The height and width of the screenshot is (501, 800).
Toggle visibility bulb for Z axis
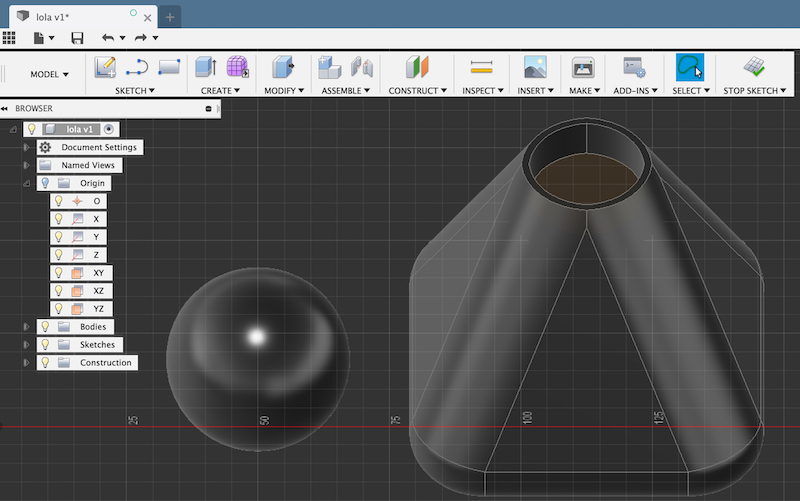tap(59, 255)
